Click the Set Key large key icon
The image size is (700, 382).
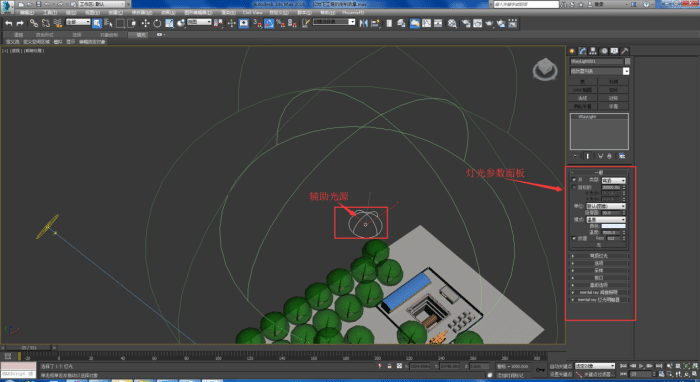point(540,370)
